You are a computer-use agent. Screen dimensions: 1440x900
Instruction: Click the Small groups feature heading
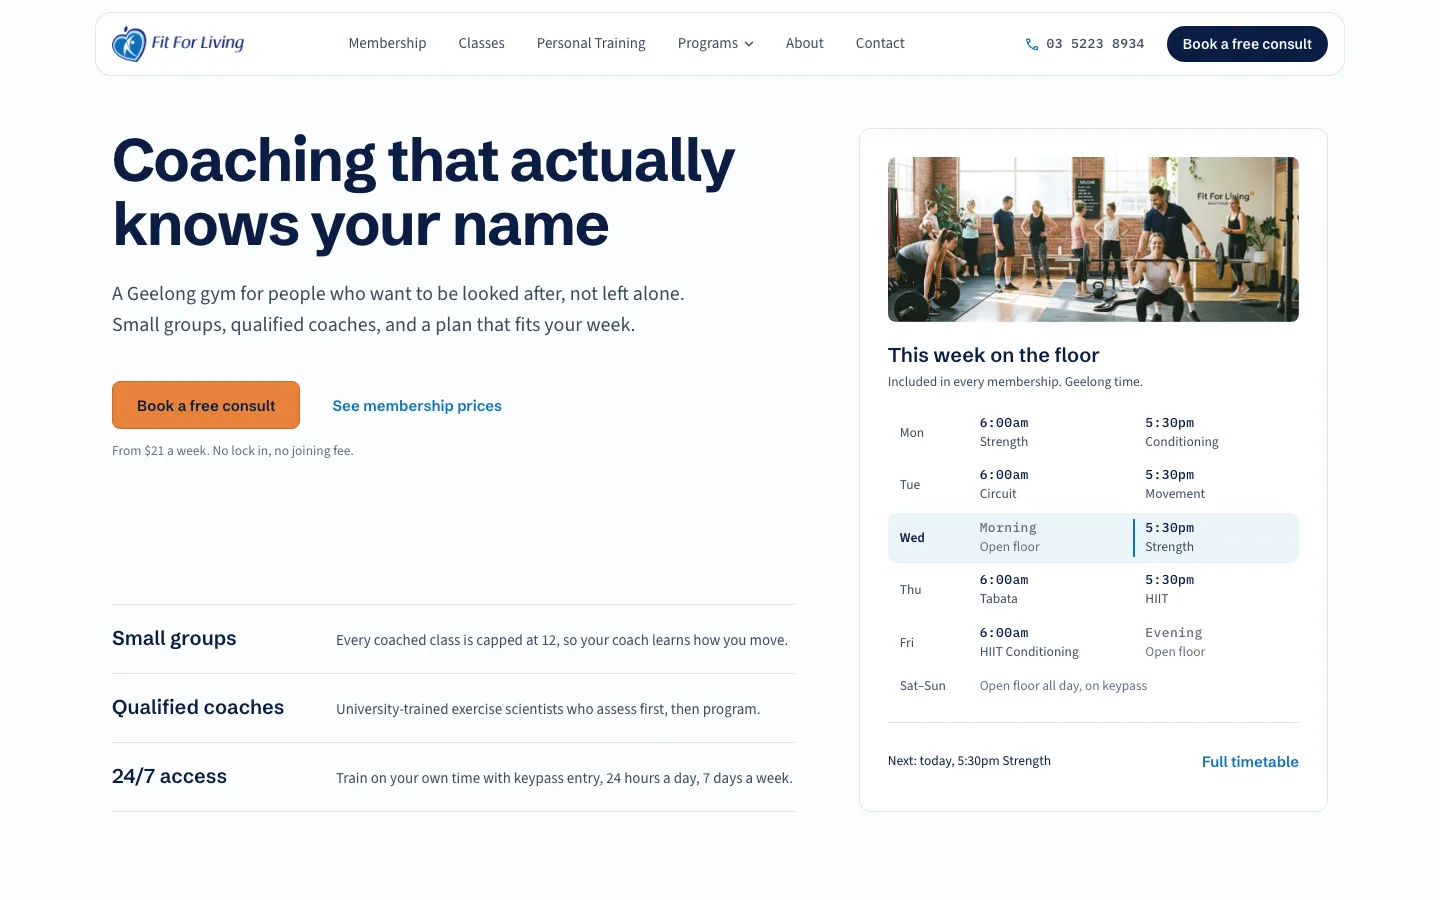tap(174, 638)
